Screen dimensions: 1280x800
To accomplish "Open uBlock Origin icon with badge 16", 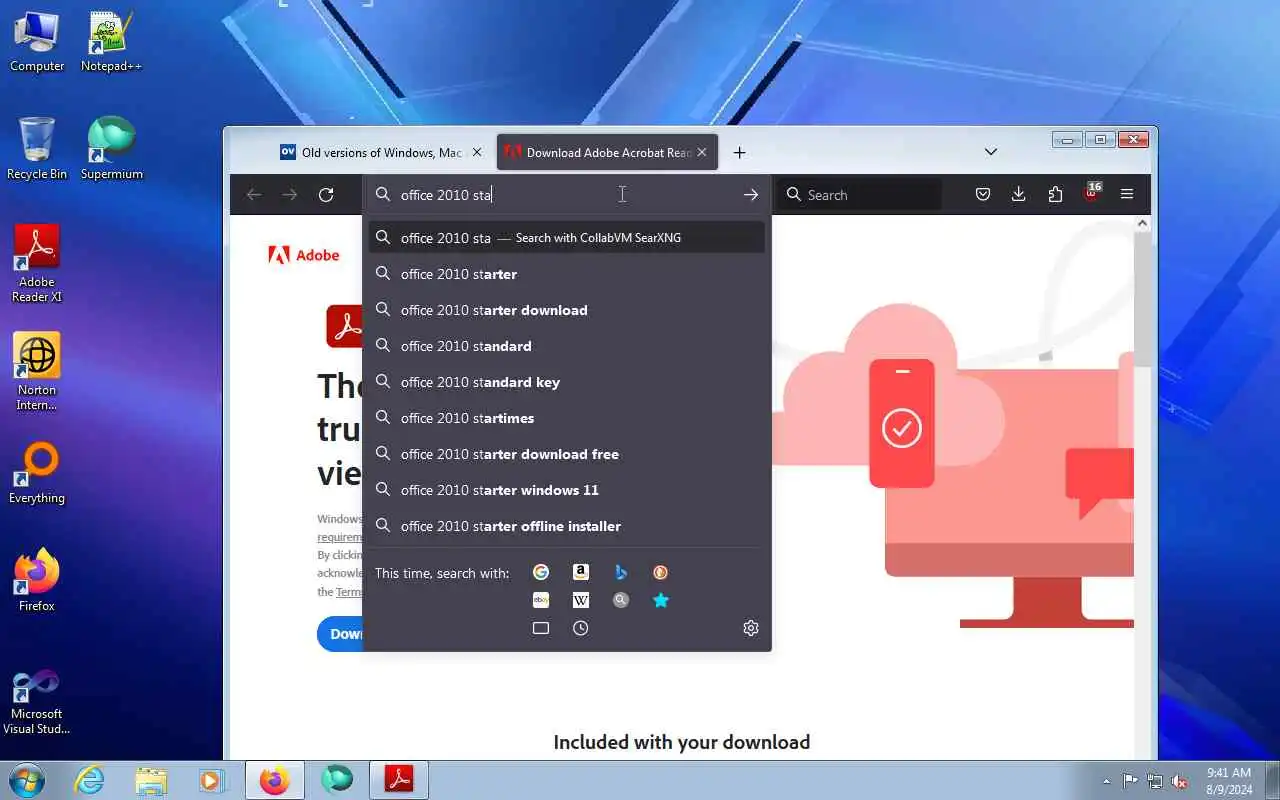I will (x=1091, y=193).
